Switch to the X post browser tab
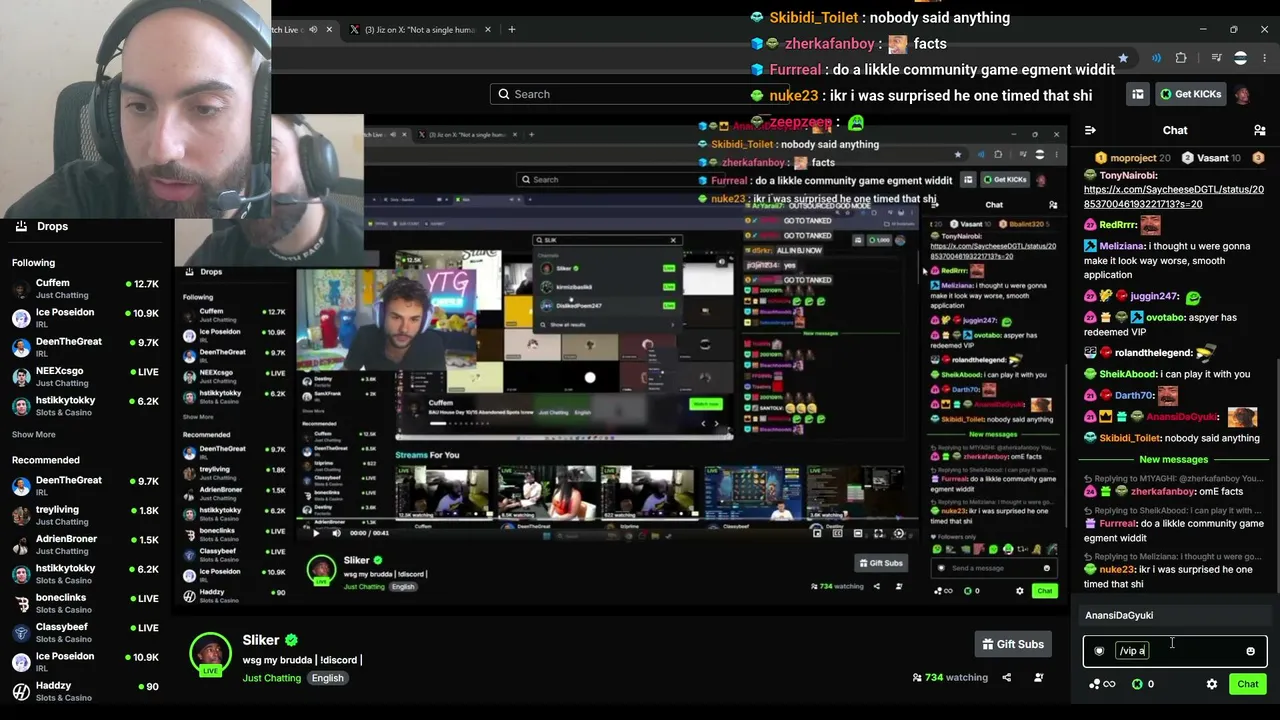1280x720 pixels. point(420,30)
